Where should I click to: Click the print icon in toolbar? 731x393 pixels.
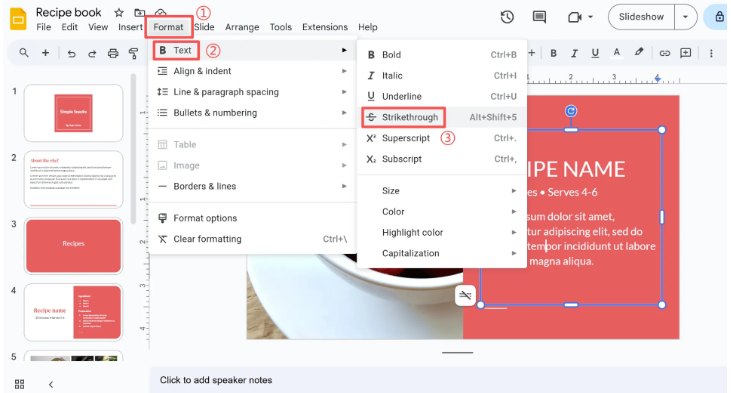(113, 53)
